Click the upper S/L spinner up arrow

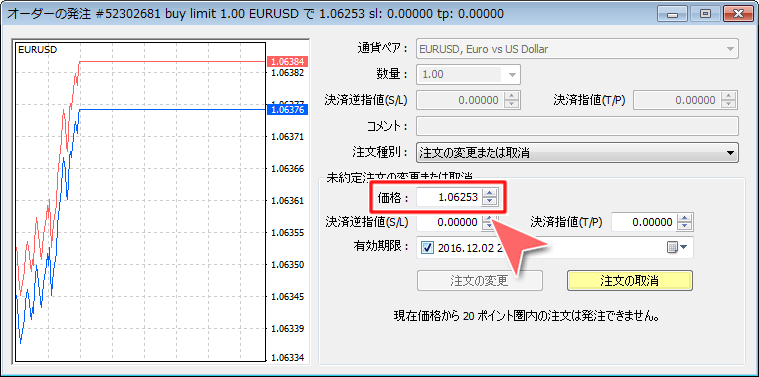(512, 96)
